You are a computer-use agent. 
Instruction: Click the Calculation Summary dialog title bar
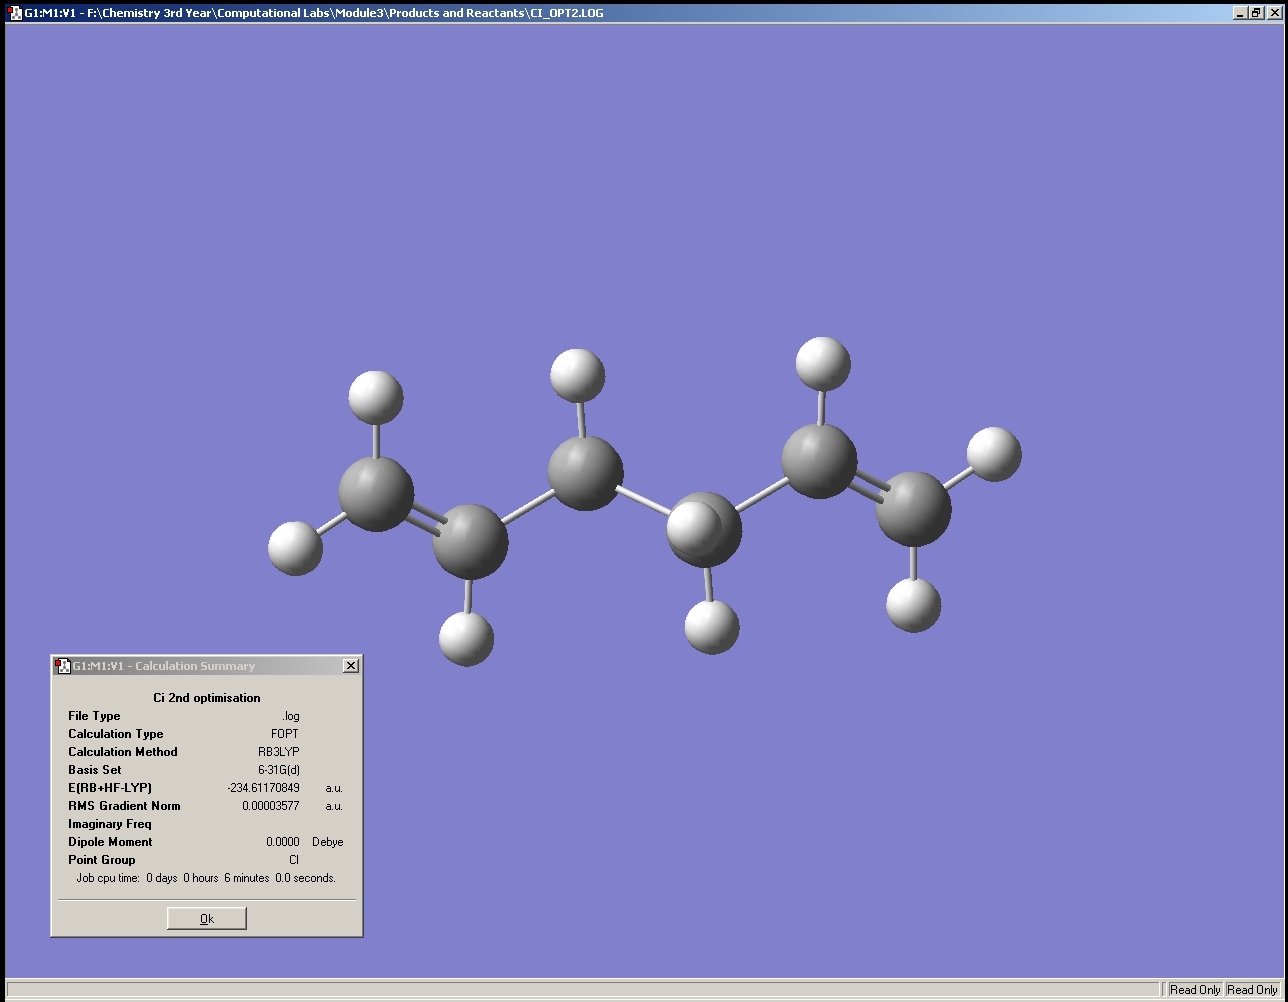[200, 666]
